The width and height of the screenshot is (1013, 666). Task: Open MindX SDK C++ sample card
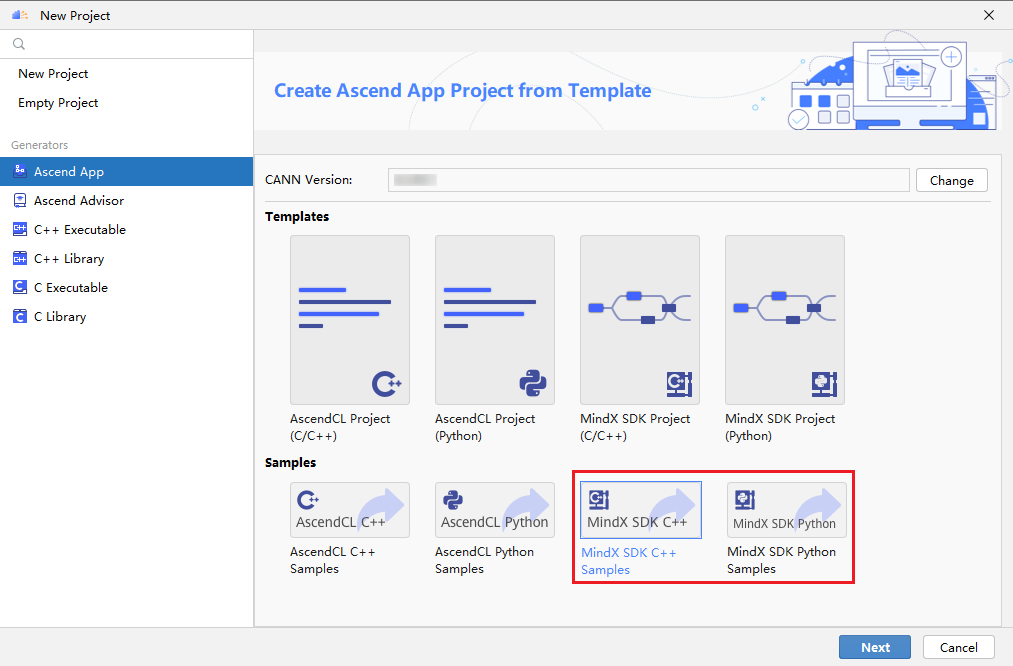[640, 510]
